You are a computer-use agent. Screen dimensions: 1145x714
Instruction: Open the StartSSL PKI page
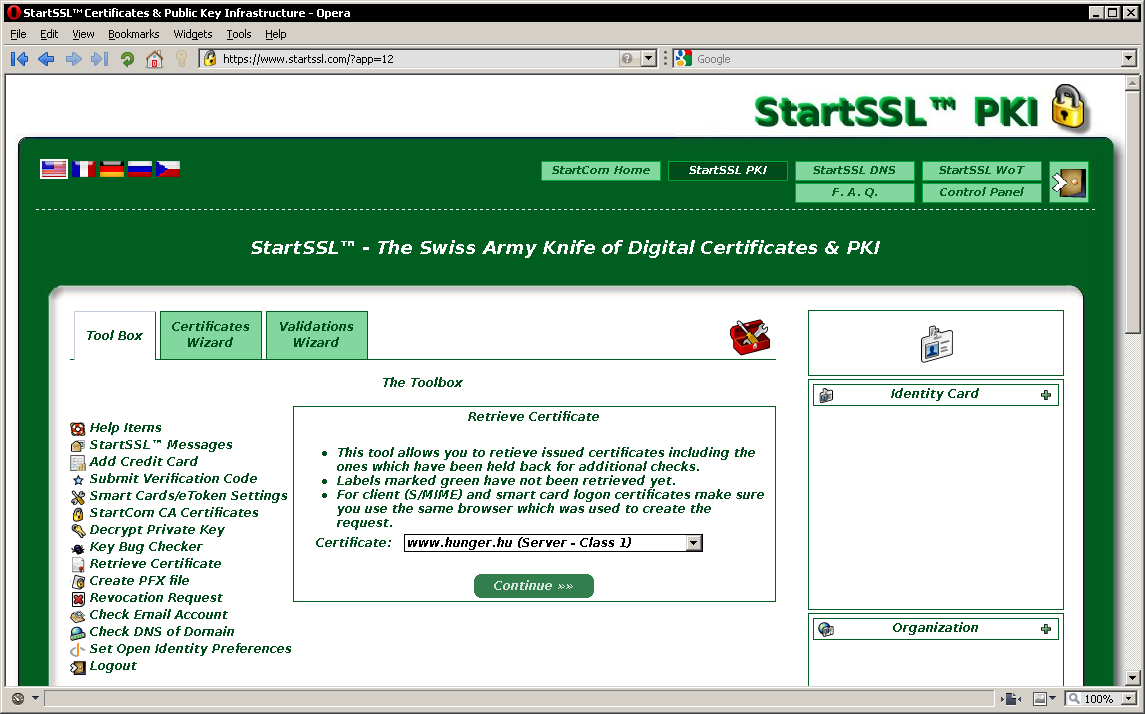[x=728, y=170]
